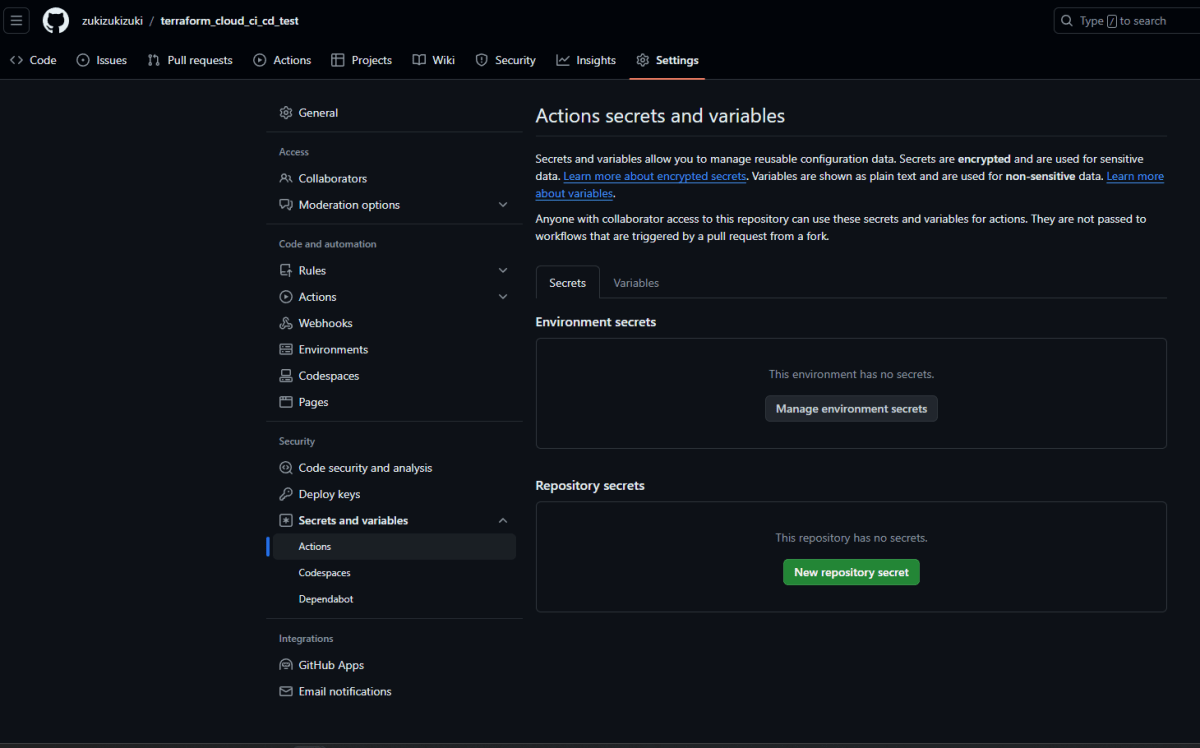Screen dimensions: 1200x748
Task: Switch to the Variables tab
Action: 636,283
